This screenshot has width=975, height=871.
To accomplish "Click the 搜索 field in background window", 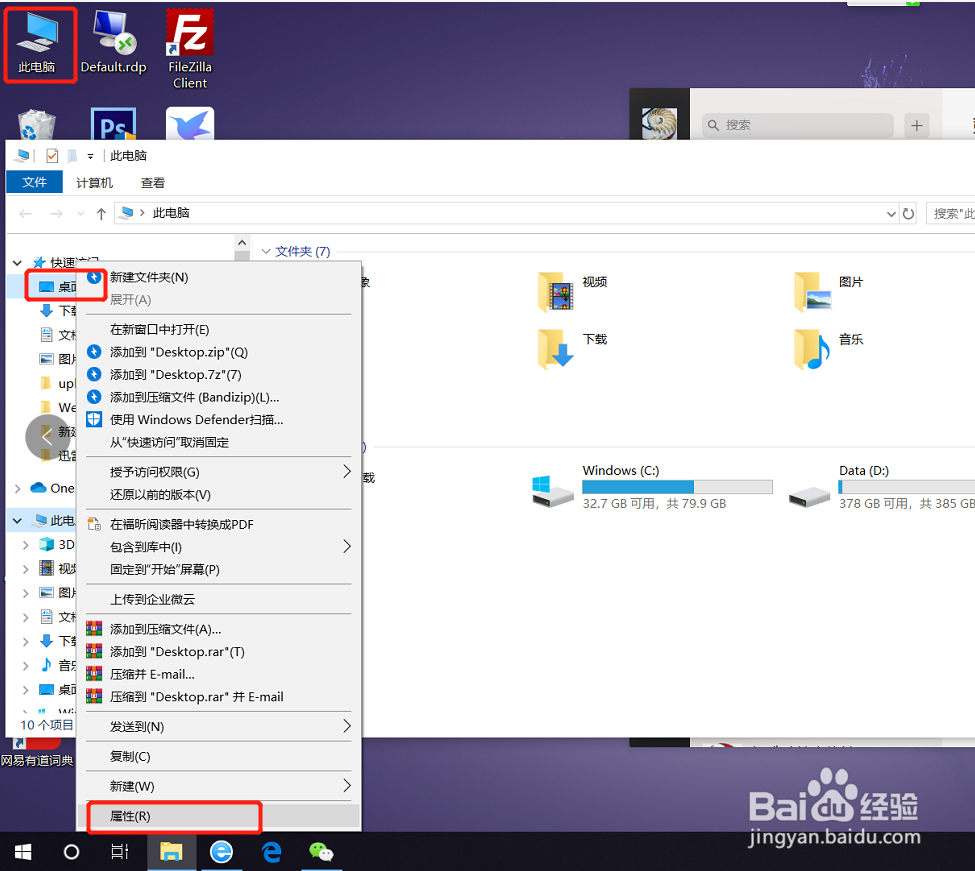I will click(798, 126).
